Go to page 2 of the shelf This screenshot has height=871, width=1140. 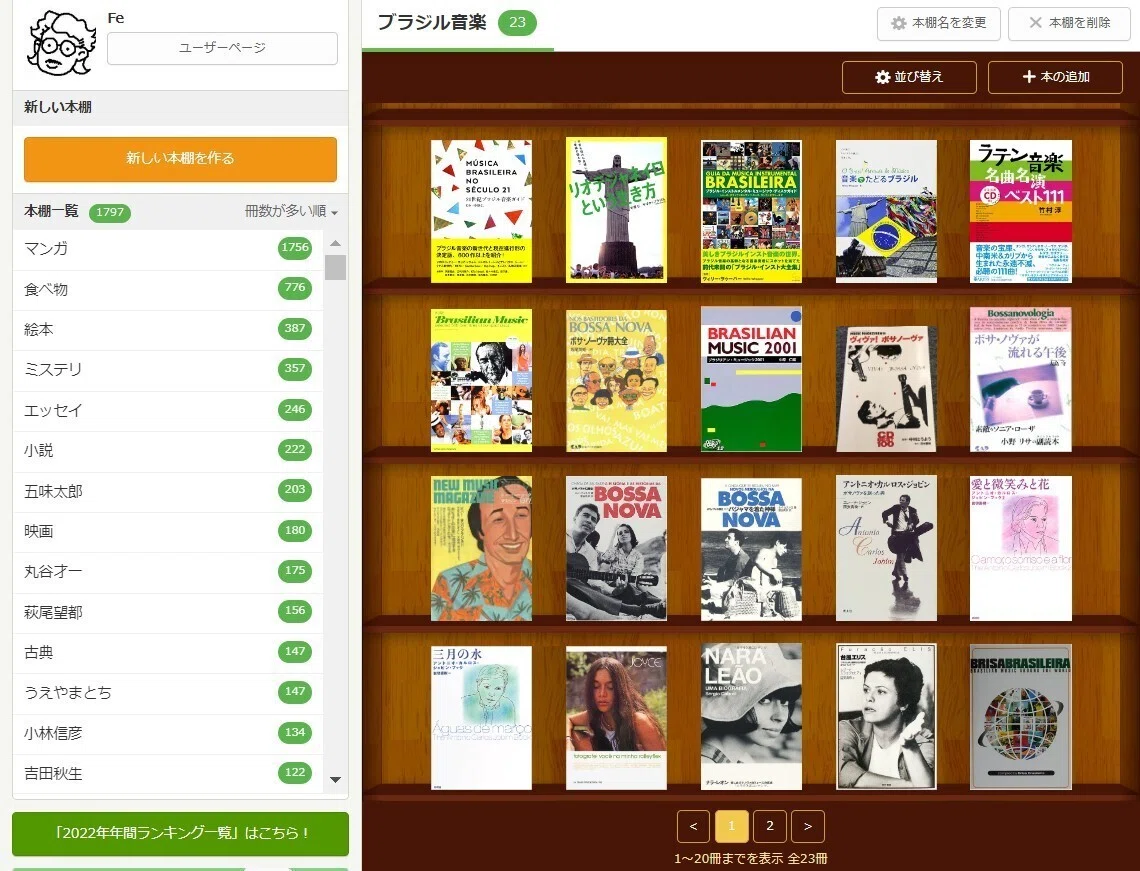pos(770,827)
